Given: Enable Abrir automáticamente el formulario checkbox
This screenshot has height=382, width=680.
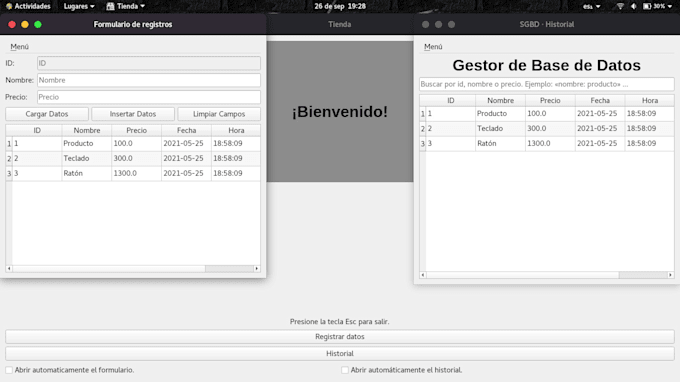Looking at the screenshot, I should [9, 370].
